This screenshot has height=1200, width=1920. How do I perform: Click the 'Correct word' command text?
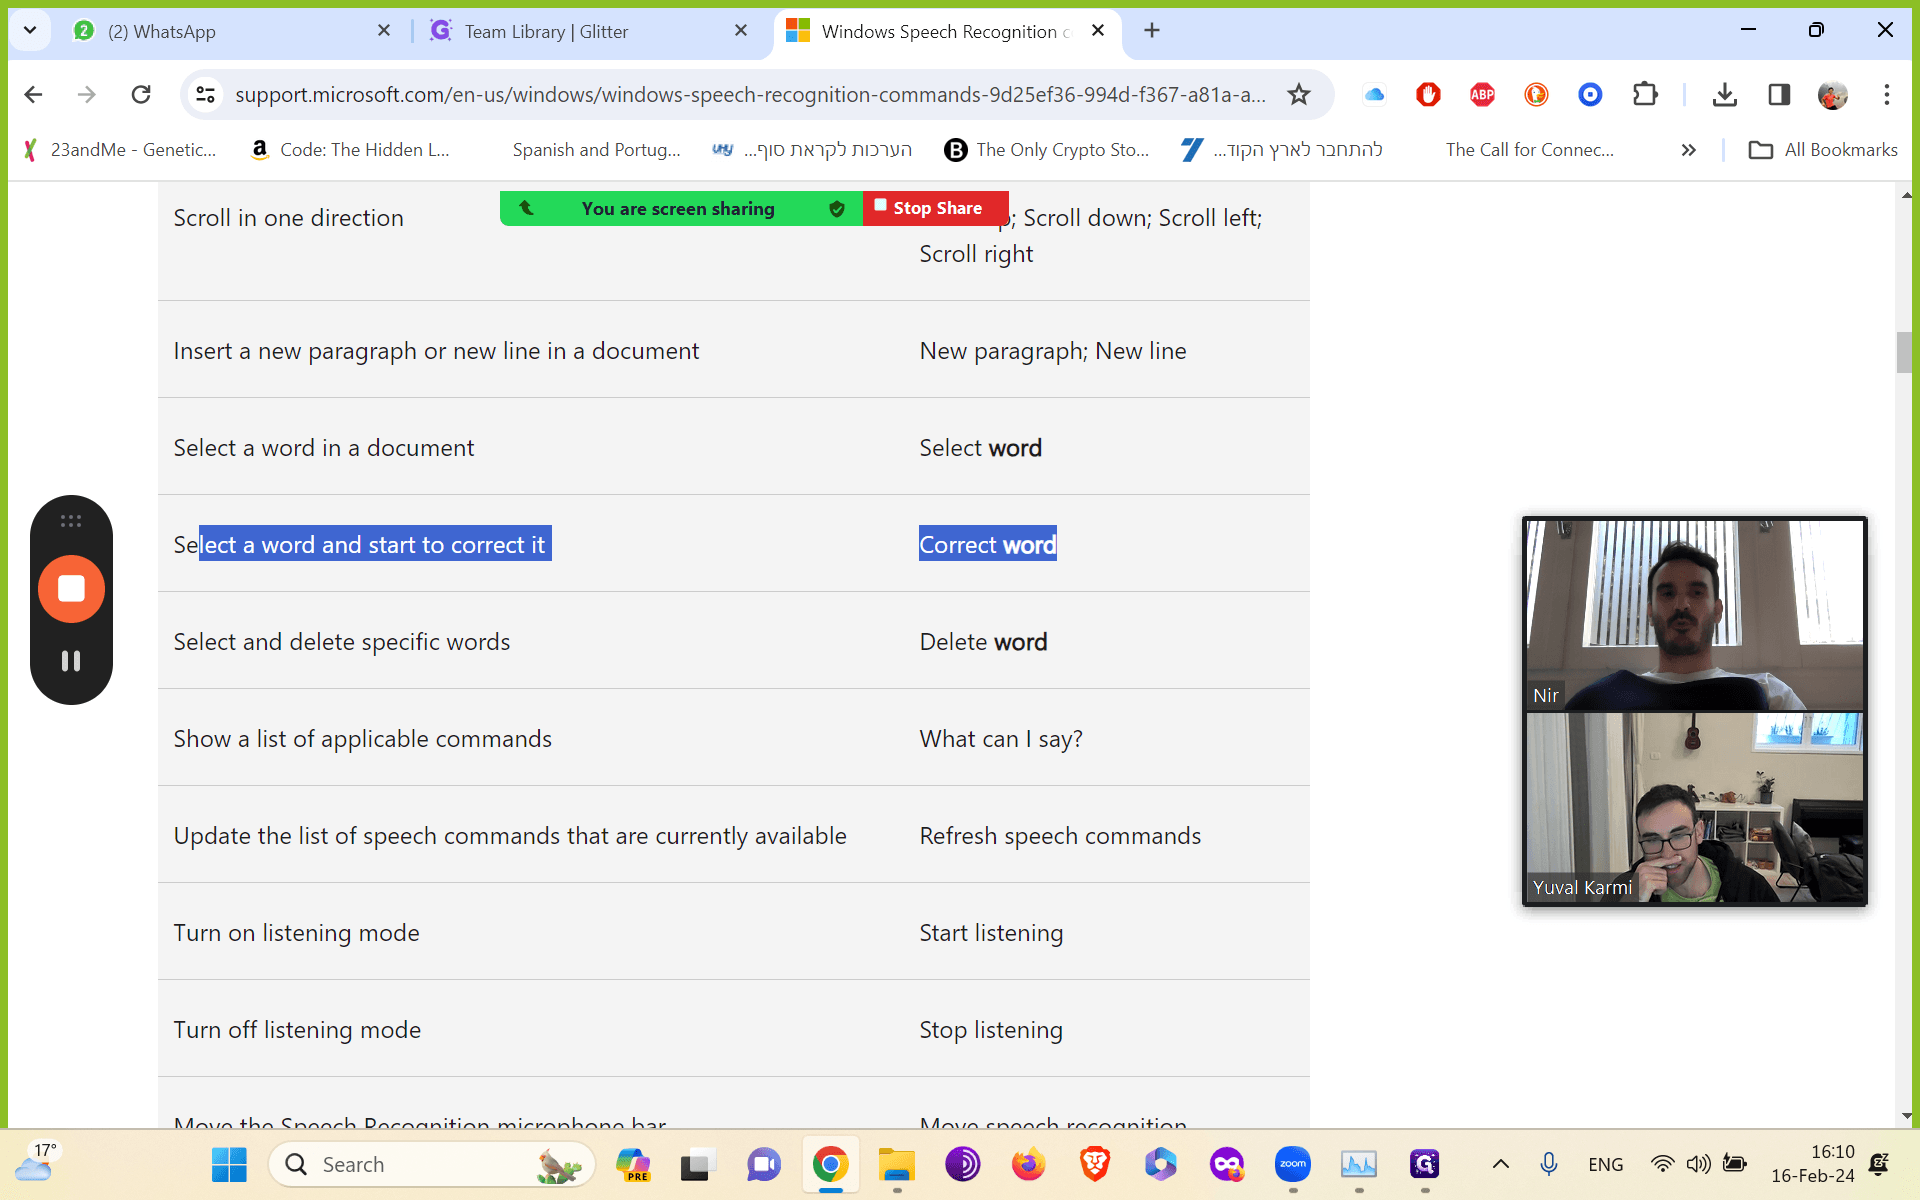click(988, 545)
